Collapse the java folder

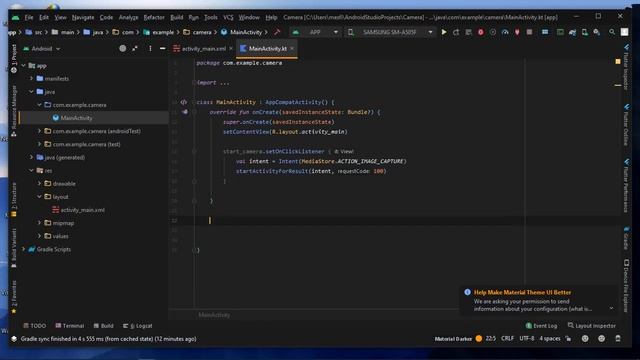point(31,91)
